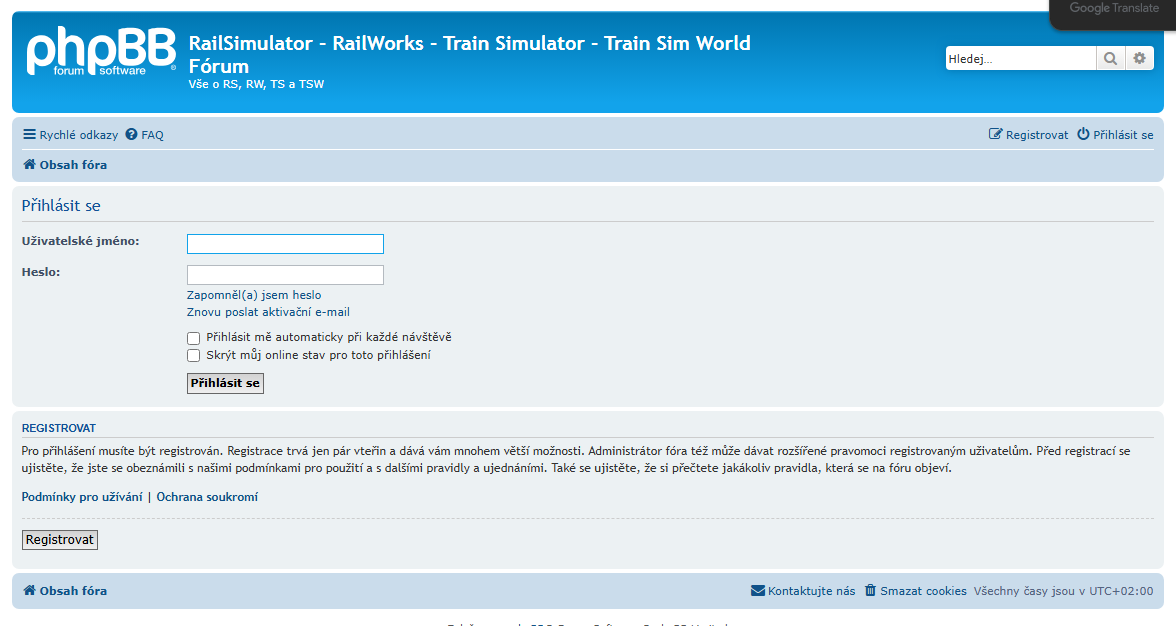Click the REGISTROVAT section heading

click(x=58, y=428)
